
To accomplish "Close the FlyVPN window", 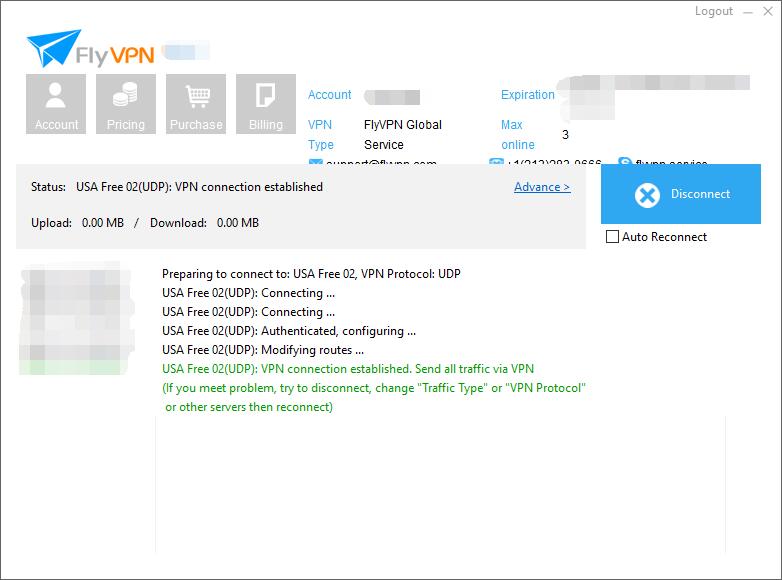I will 768,11.
